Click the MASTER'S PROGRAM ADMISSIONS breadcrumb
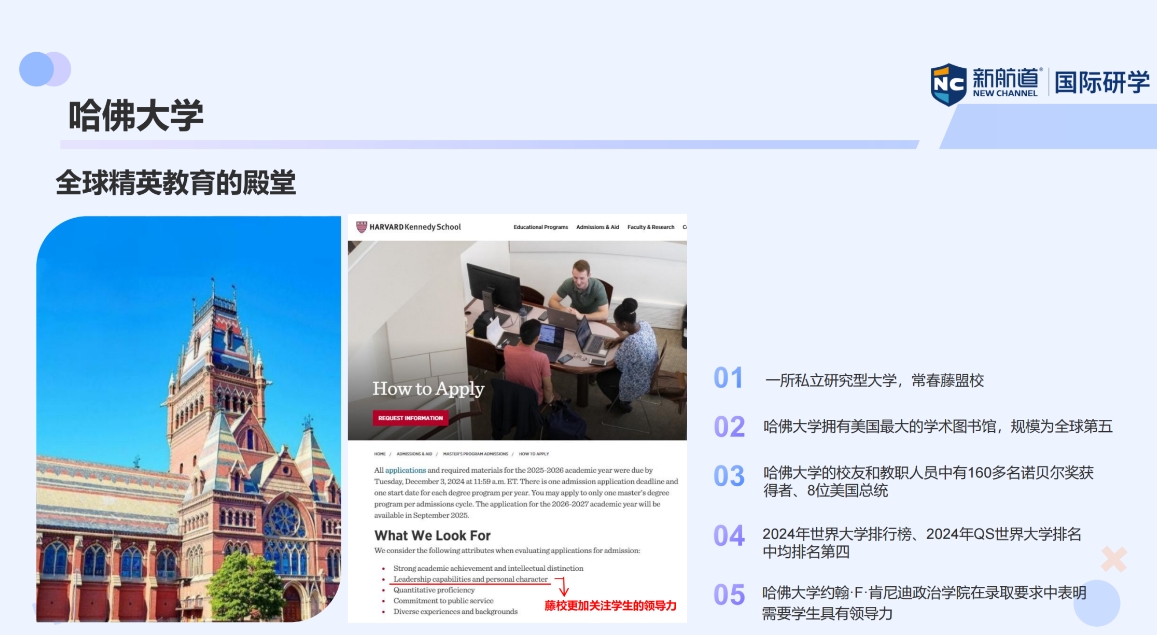The width and height of the screenshot is (1157, 635). 475,454
